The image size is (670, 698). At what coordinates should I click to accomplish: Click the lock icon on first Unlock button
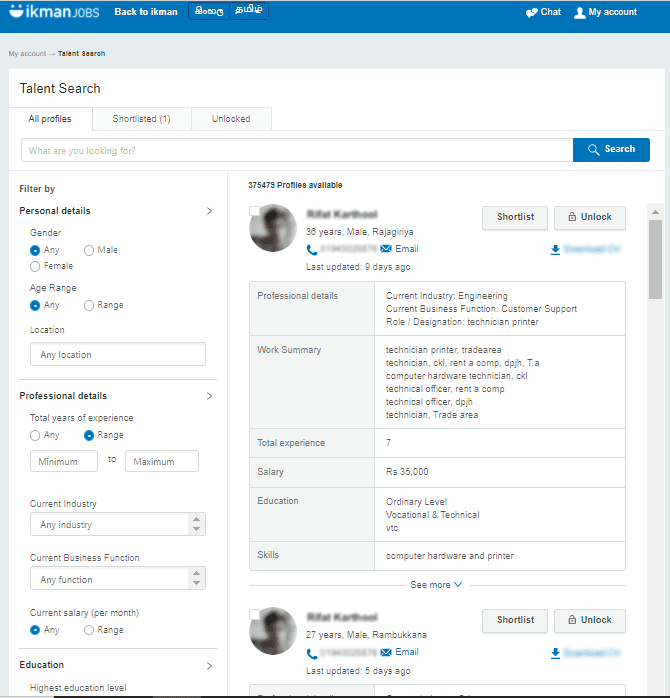coord(572,217)
